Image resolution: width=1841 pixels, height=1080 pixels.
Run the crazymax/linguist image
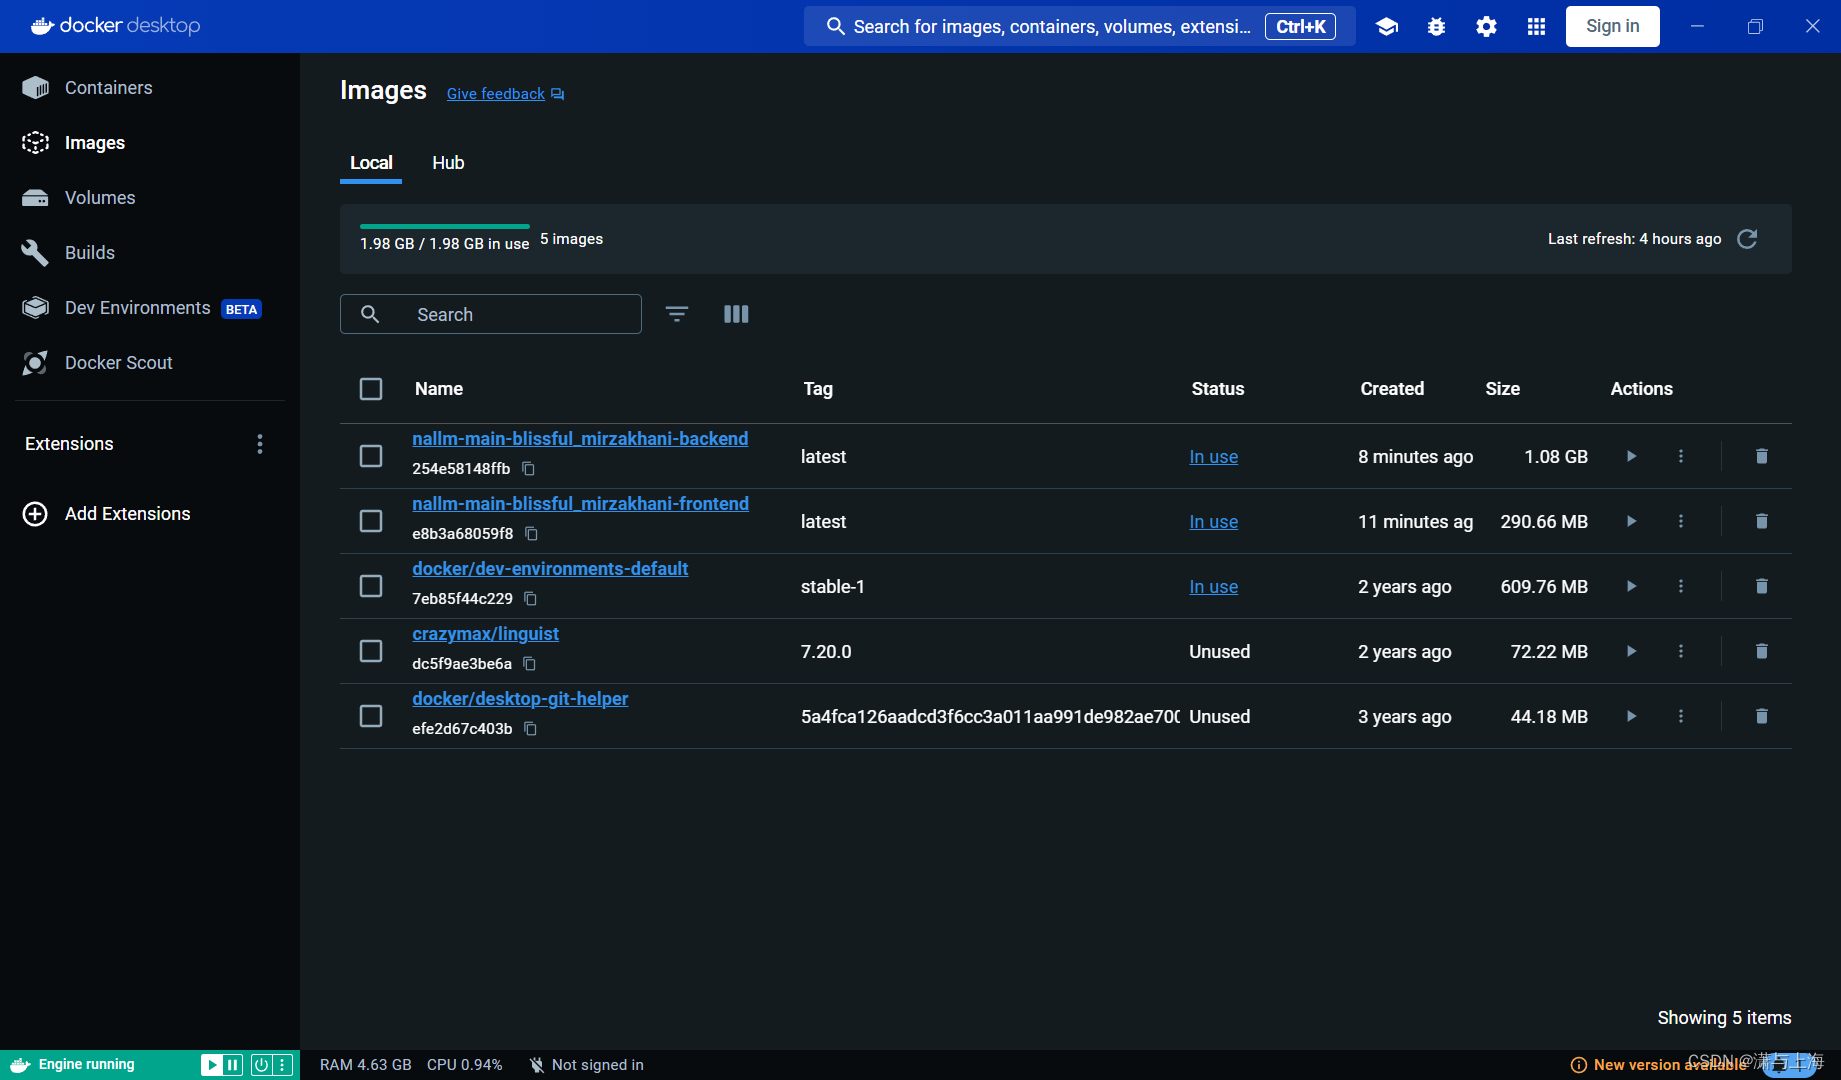[1631, 651]
